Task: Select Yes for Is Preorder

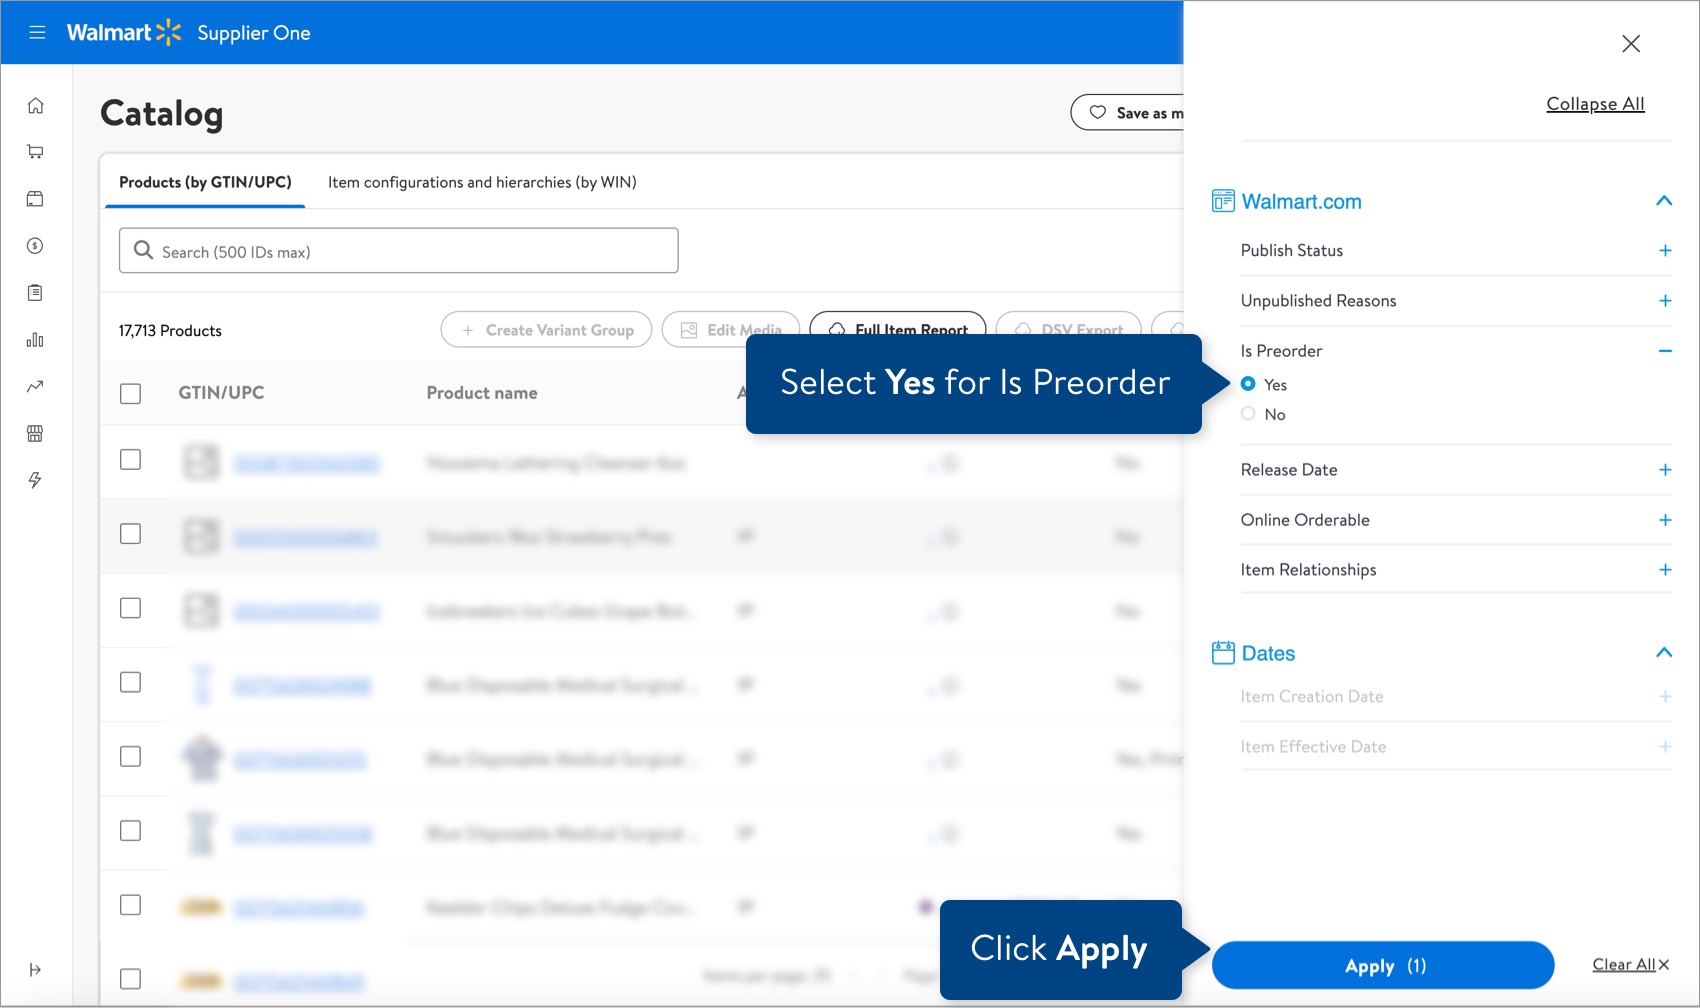Action: click(x=1248, y=384)
